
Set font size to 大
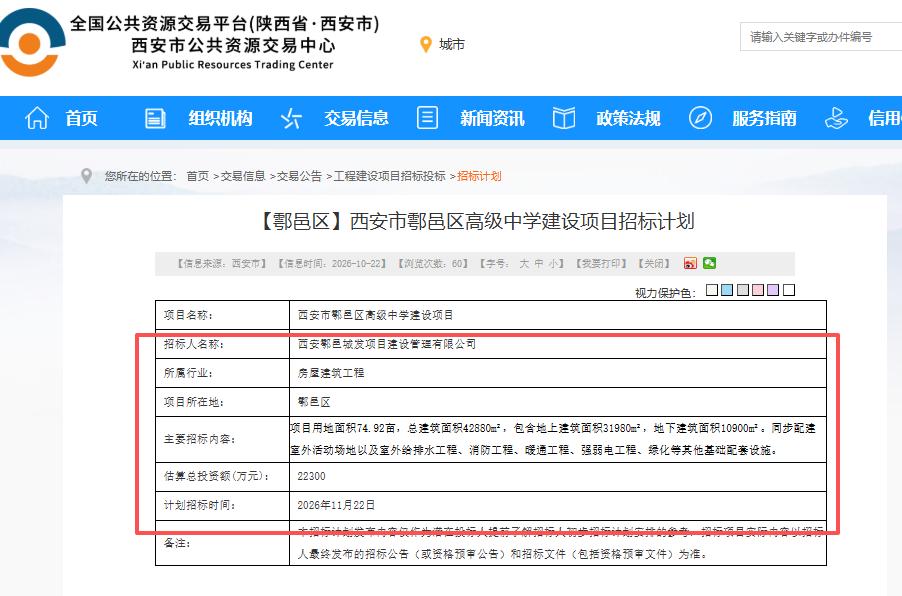[524, 263]
